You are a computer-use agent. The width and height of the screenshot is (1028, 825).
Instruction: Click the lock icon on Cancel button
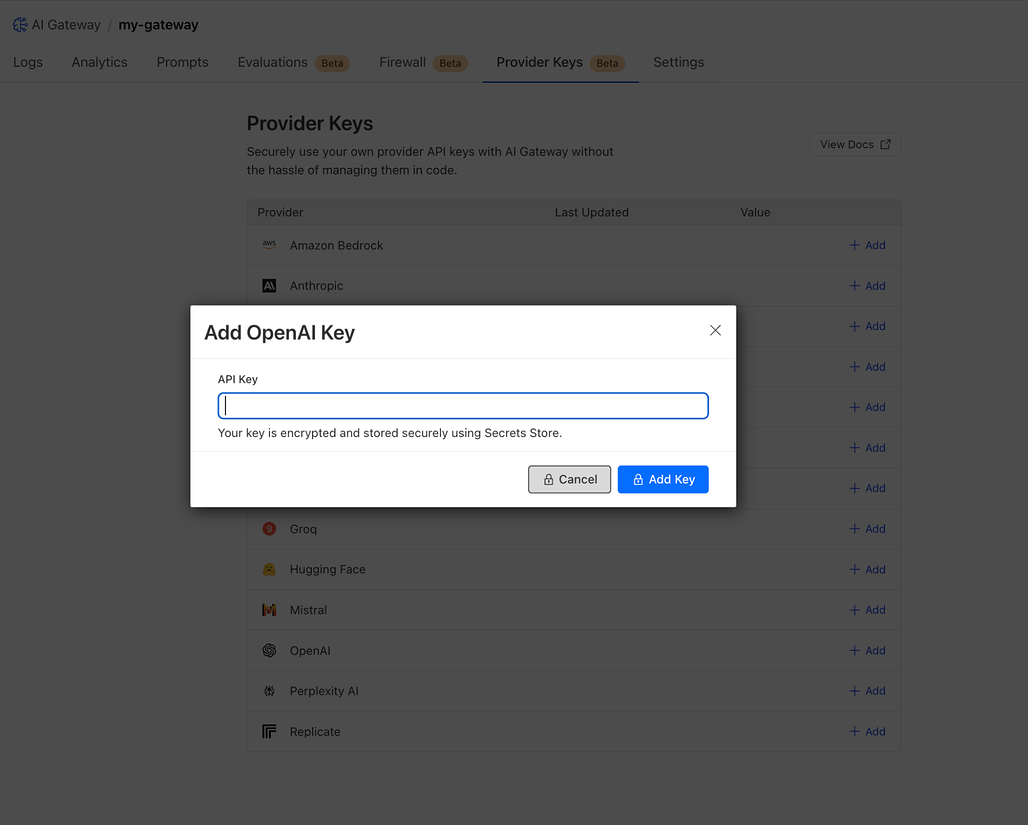coord(549,479)
